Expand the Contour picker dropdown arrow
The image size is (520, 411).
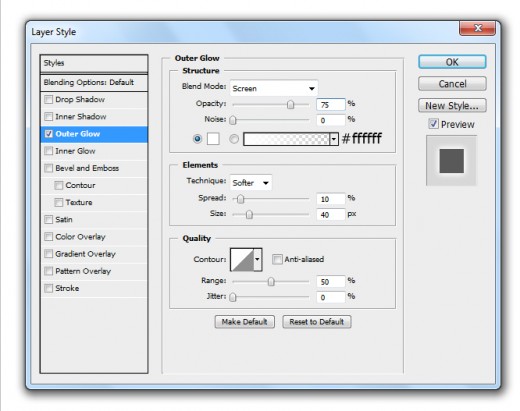point(257,259)
